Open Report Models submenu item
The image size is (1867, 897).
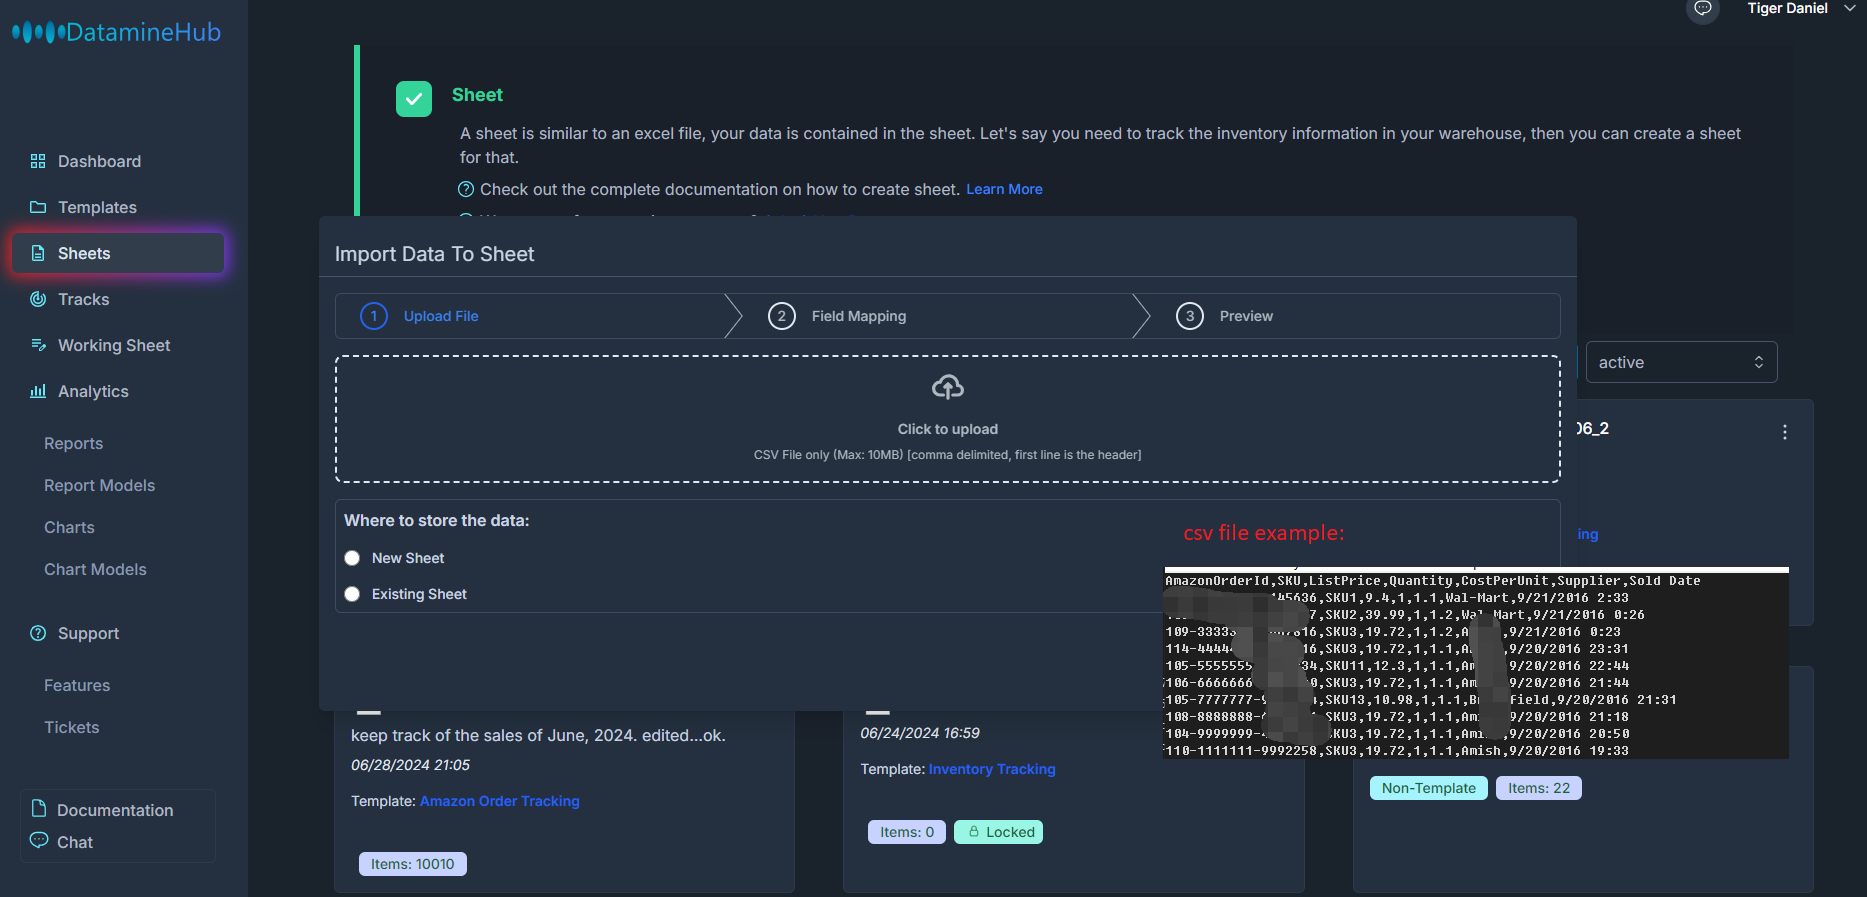pos(99,485)
